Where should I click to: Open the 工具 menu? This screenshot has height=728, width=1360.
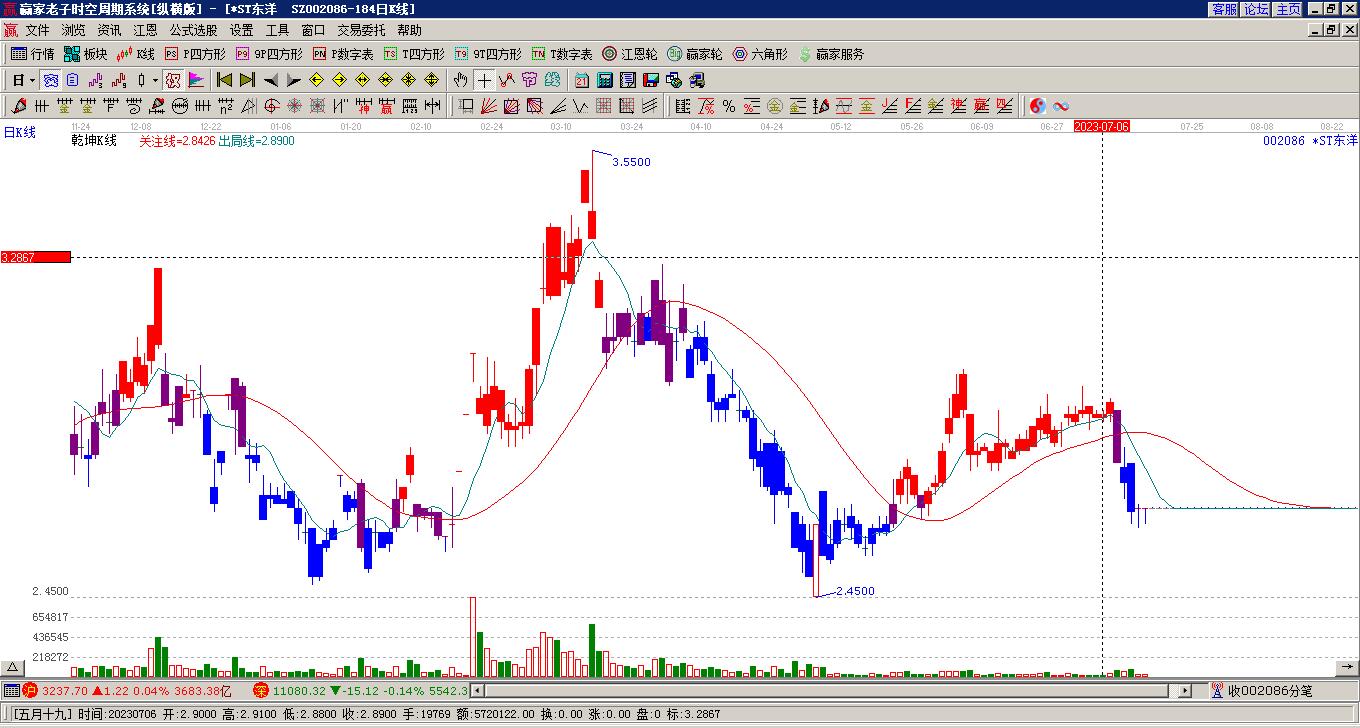point(277,31)
